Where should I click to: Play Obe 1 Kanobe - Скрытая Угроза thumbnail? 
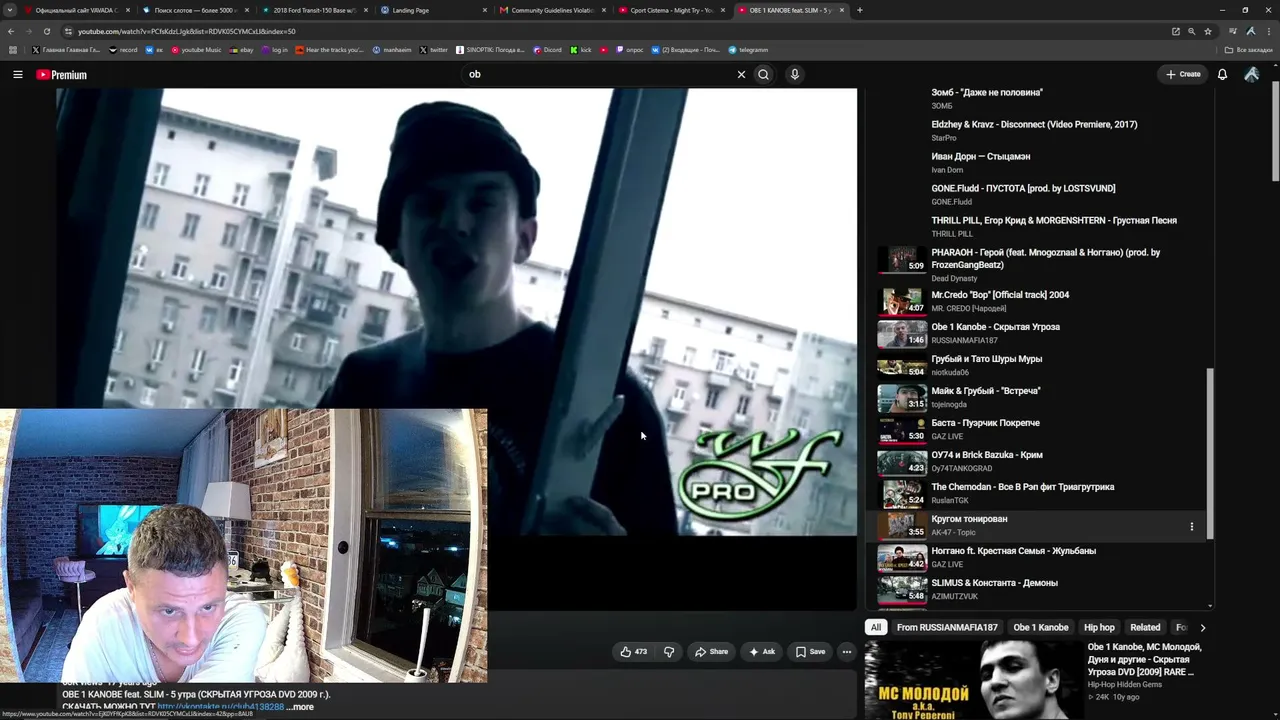click(x=902, y=333)
